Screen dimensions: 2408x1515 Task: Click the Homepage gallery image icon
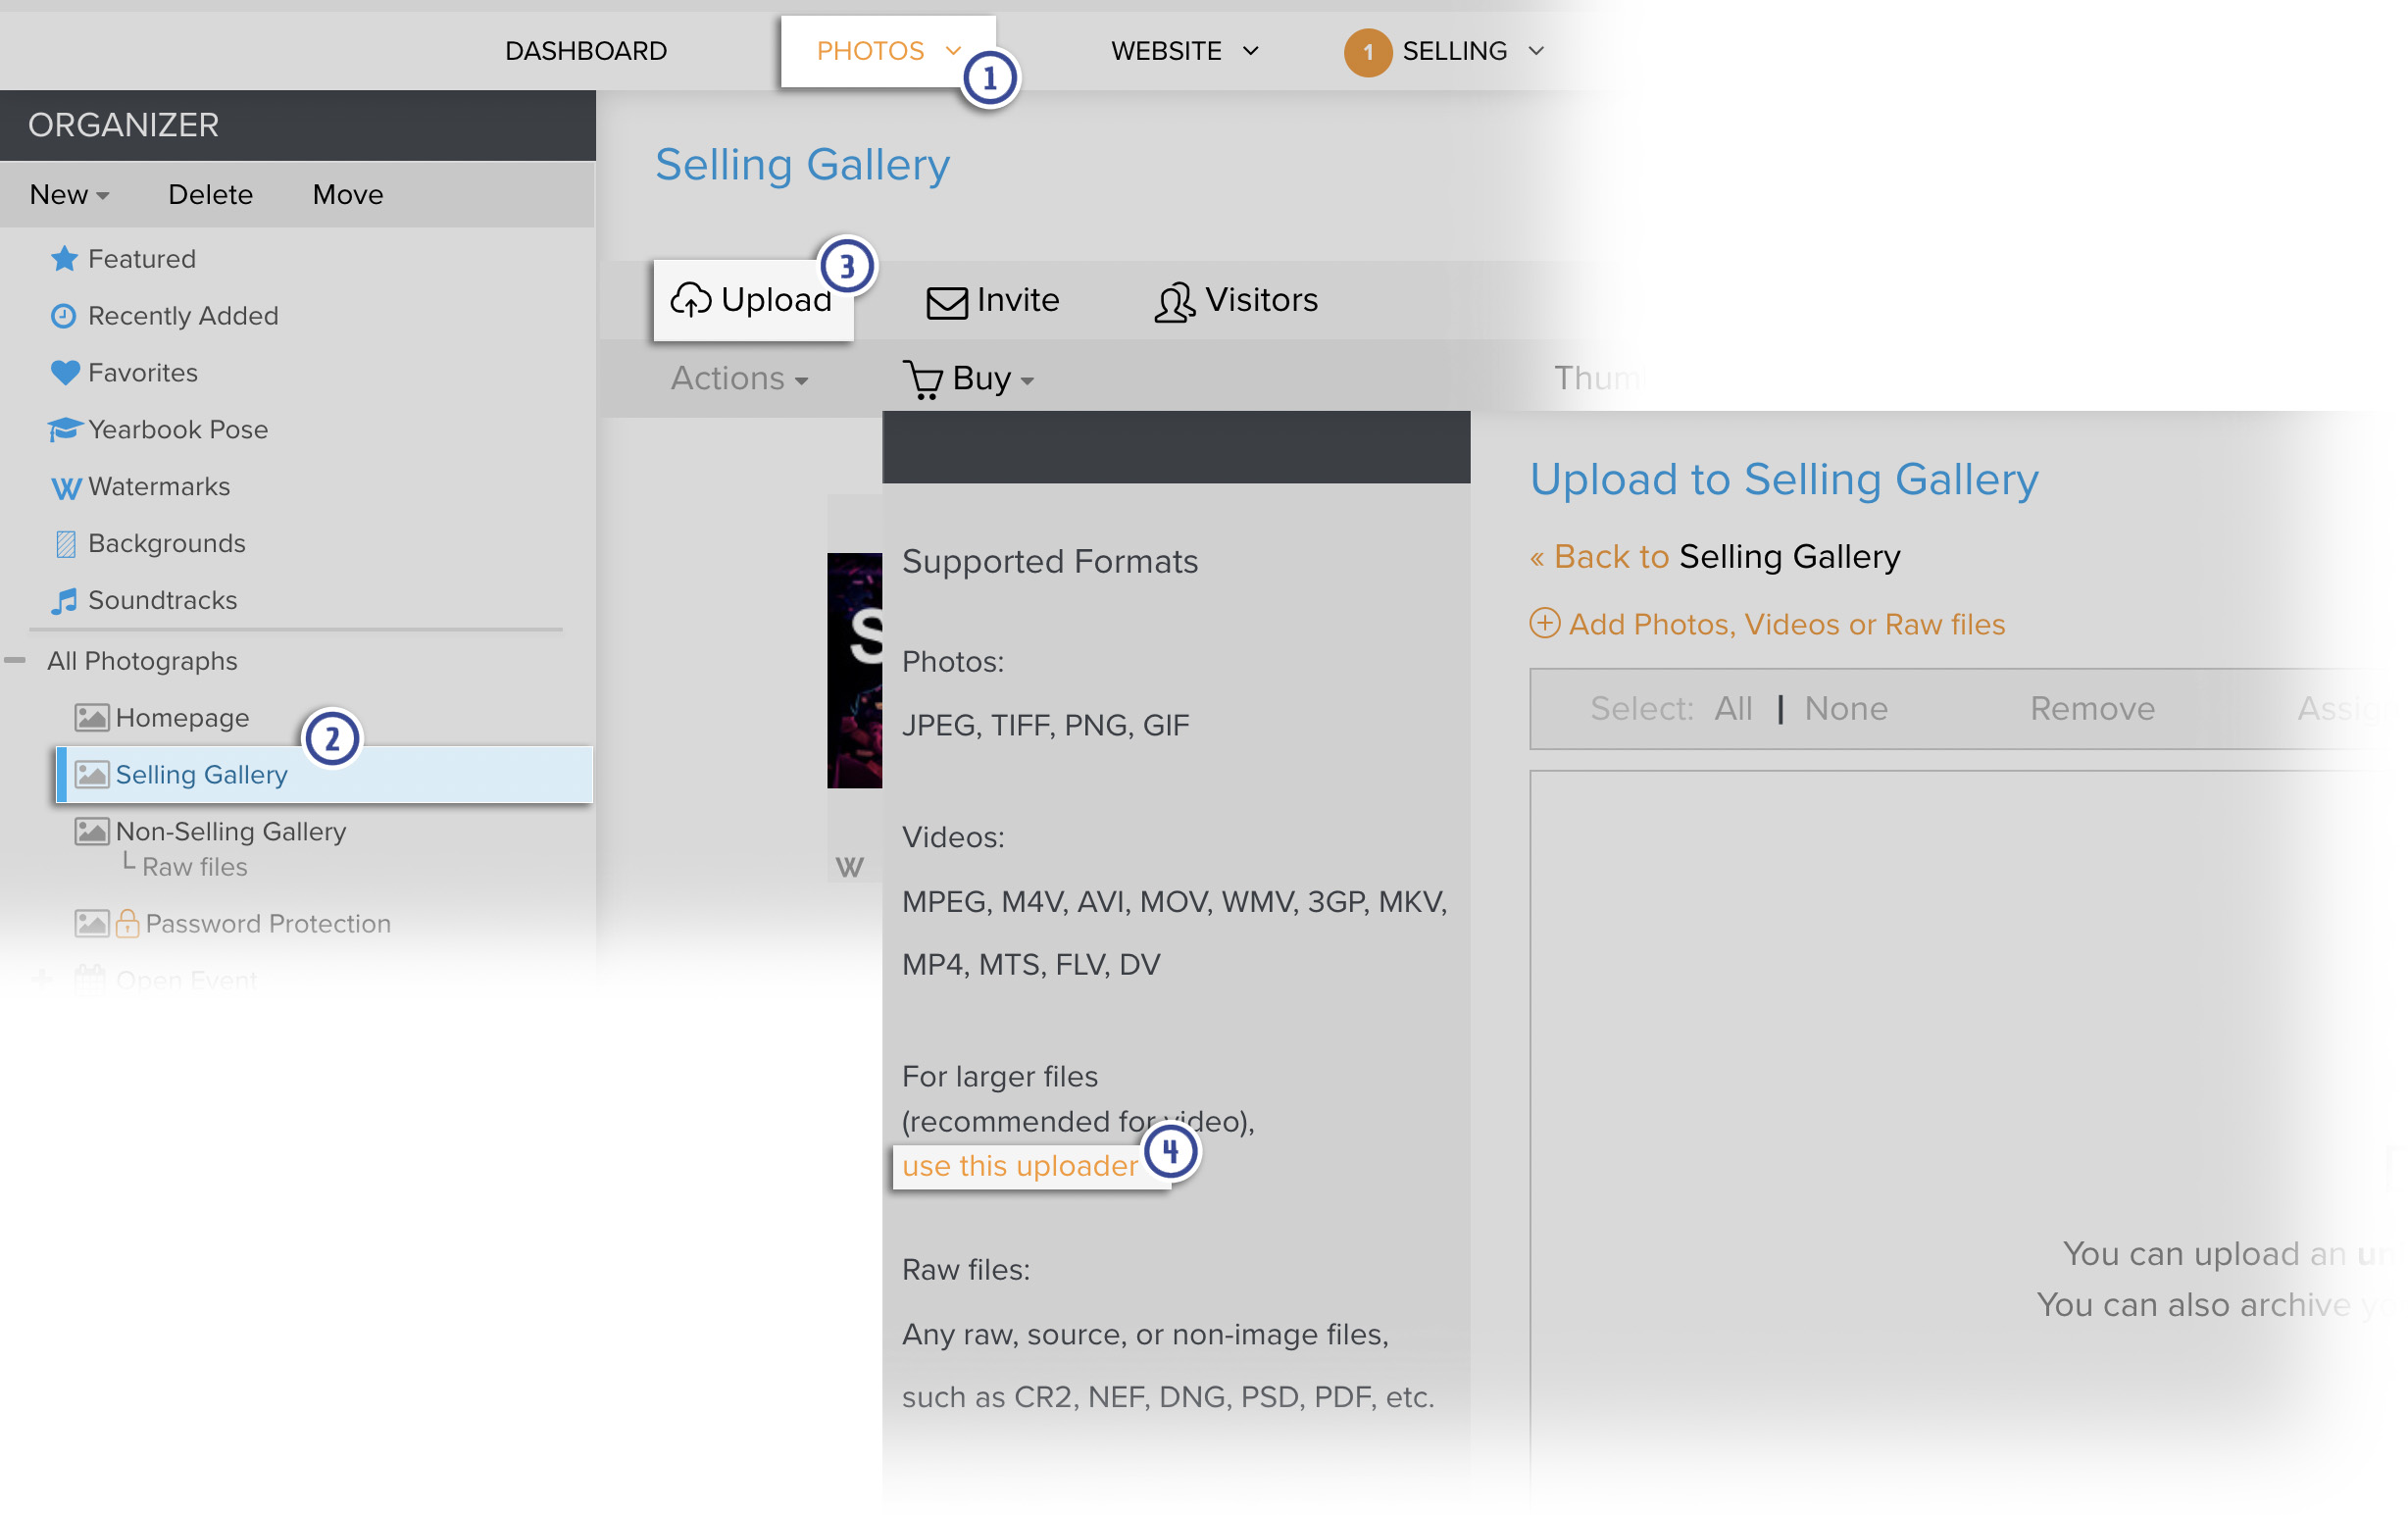[92, 718]
